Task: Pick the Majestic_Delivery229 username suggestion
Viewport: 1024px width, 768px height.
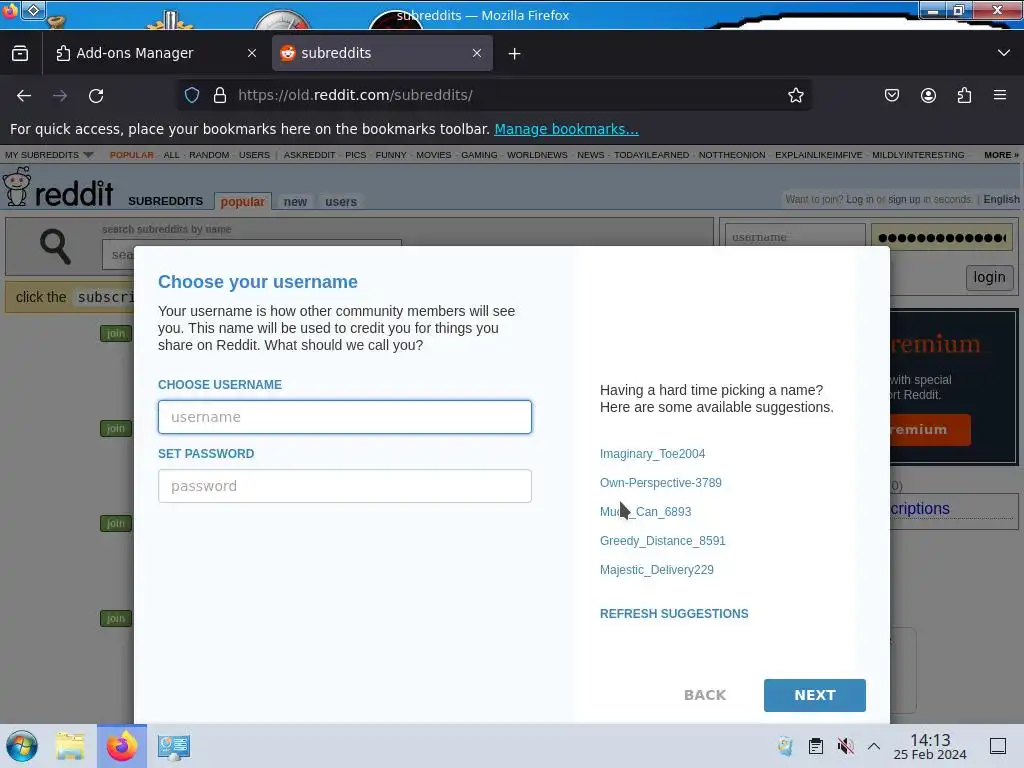Action: 656,569
